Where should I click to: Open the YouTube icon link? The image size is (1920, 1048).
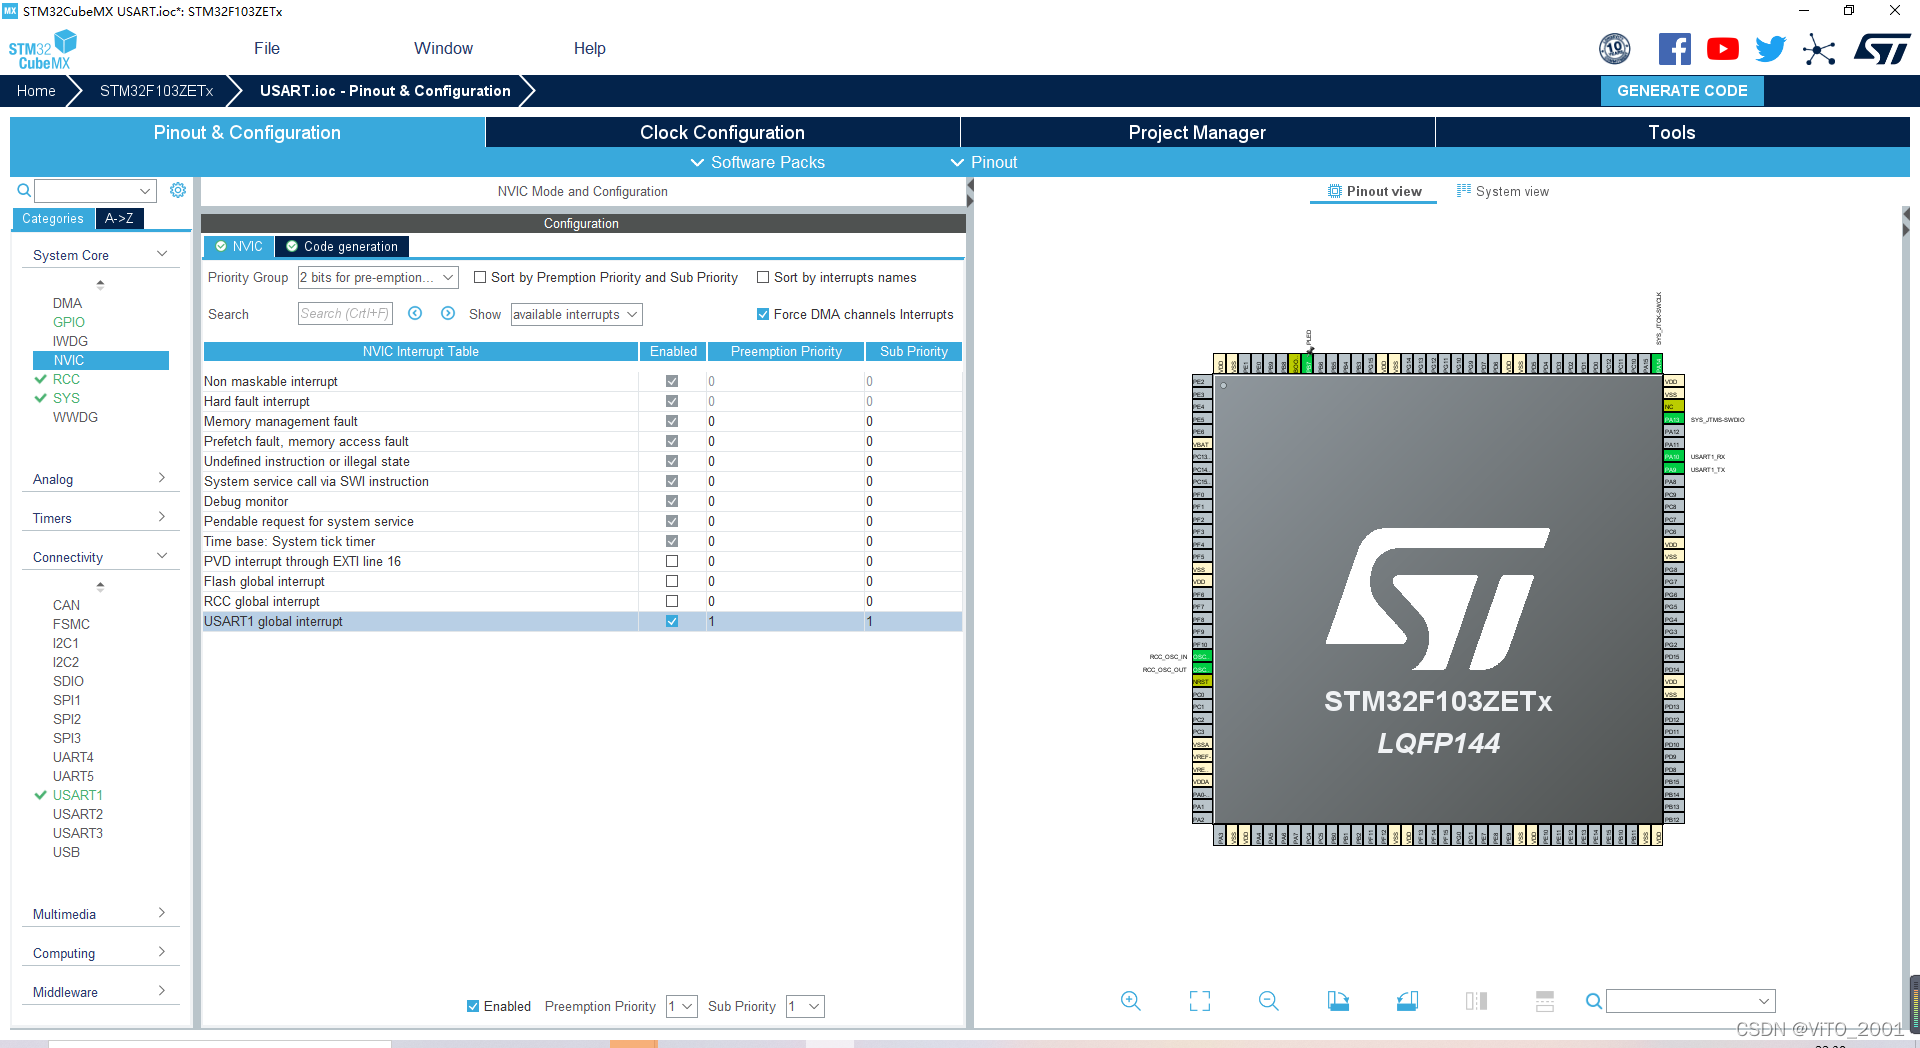[1722, 49]
